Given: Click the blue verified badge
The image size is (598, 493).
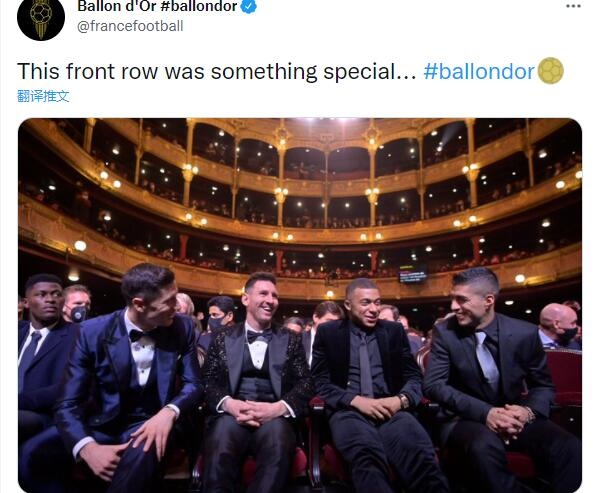Looking at the screenshot, I should pos(249,7).
